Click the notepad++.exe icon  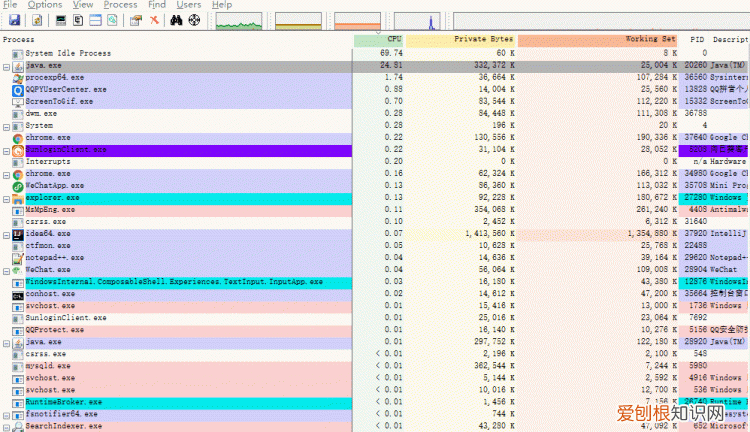pyautogui.click(x=18, y=259)
